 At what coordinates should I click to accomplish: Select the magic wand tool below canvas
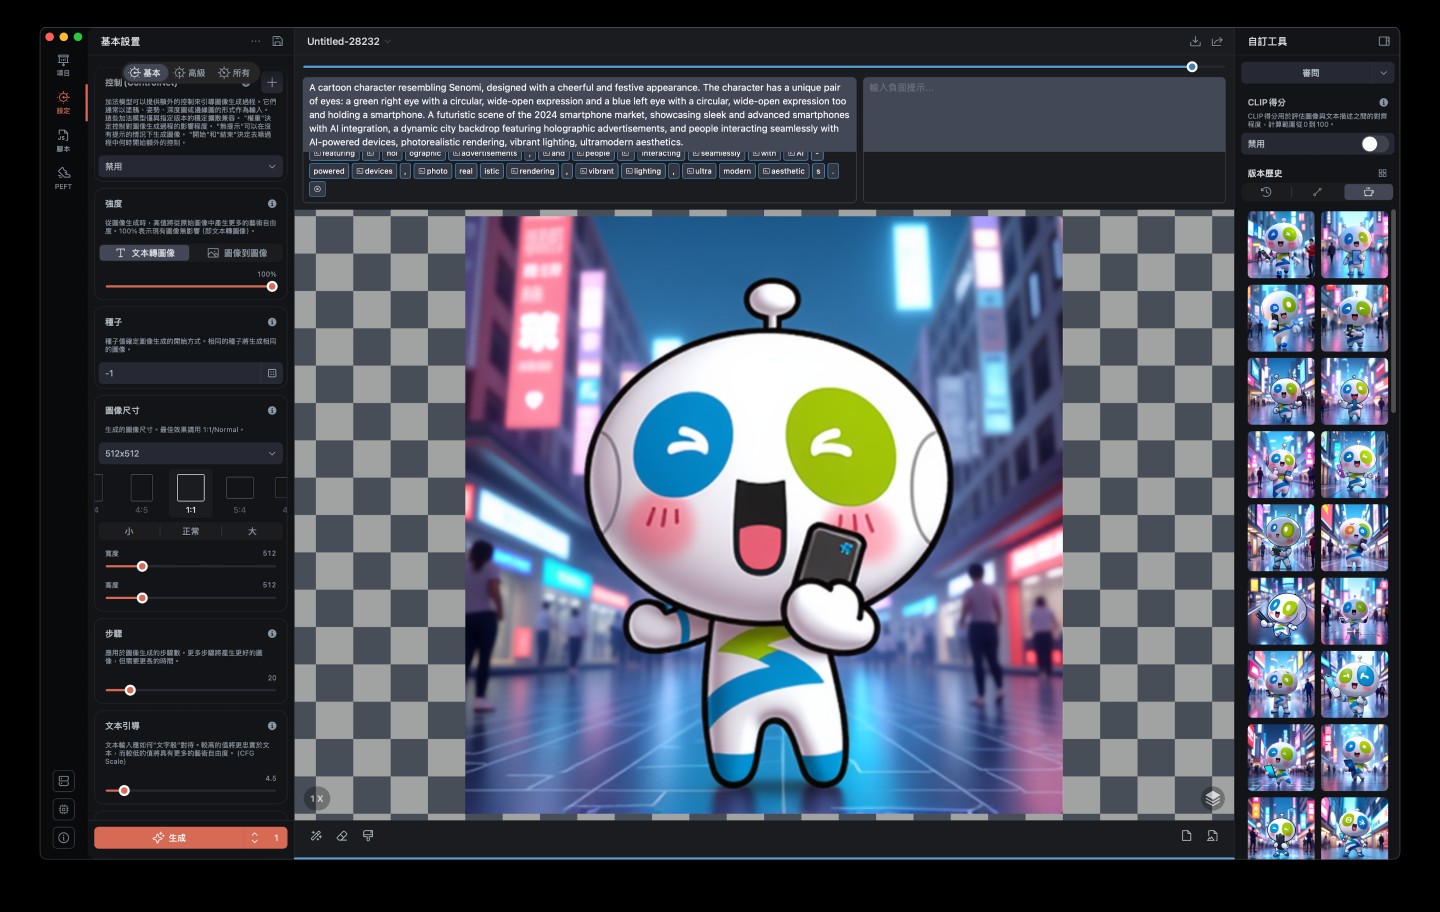click(x=316, y=836)
